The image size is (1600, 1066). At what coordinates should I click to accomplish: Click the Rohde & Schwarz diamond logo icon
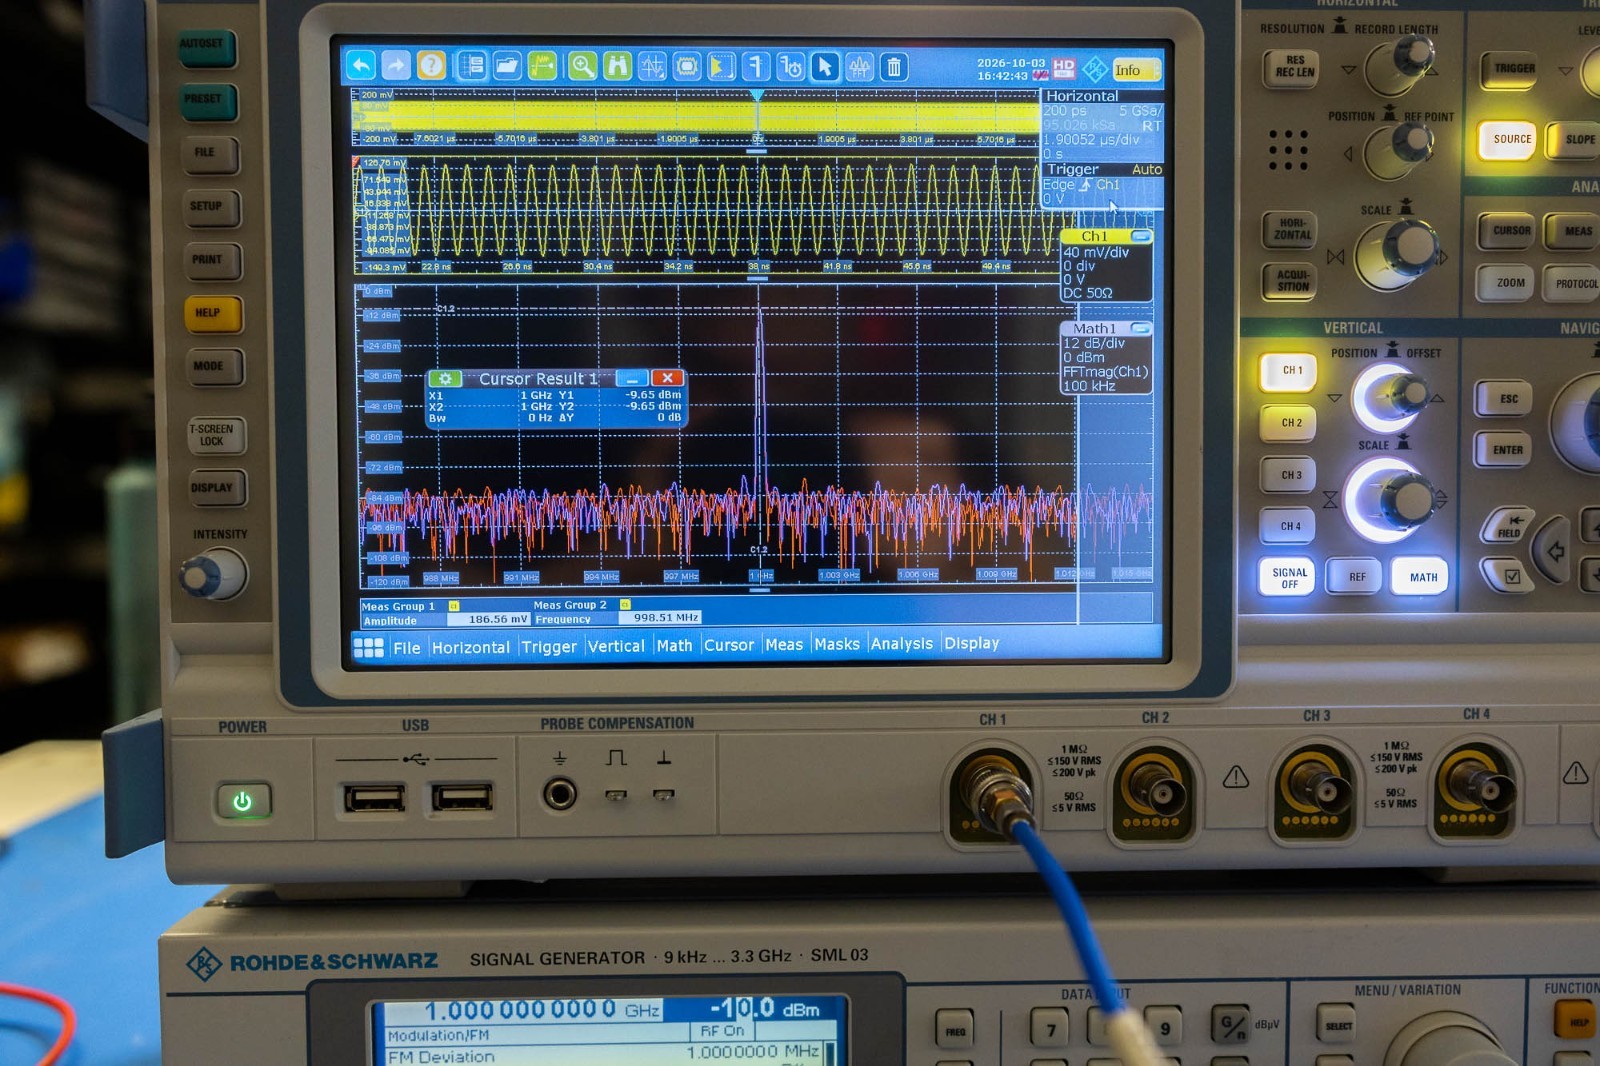coord(1094,69)
